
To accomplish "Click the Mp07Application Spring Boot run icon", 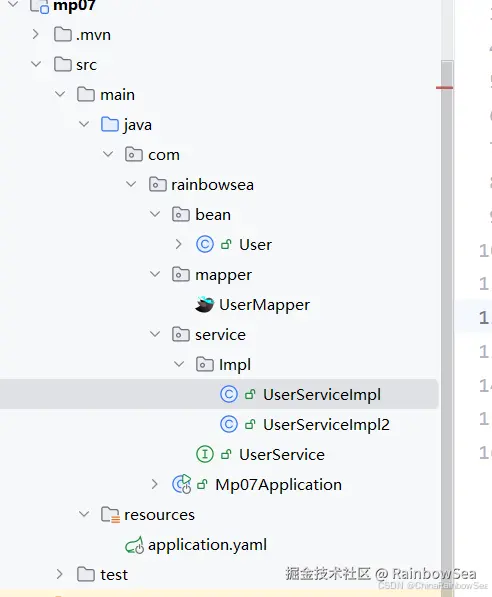I will [182, 484].
